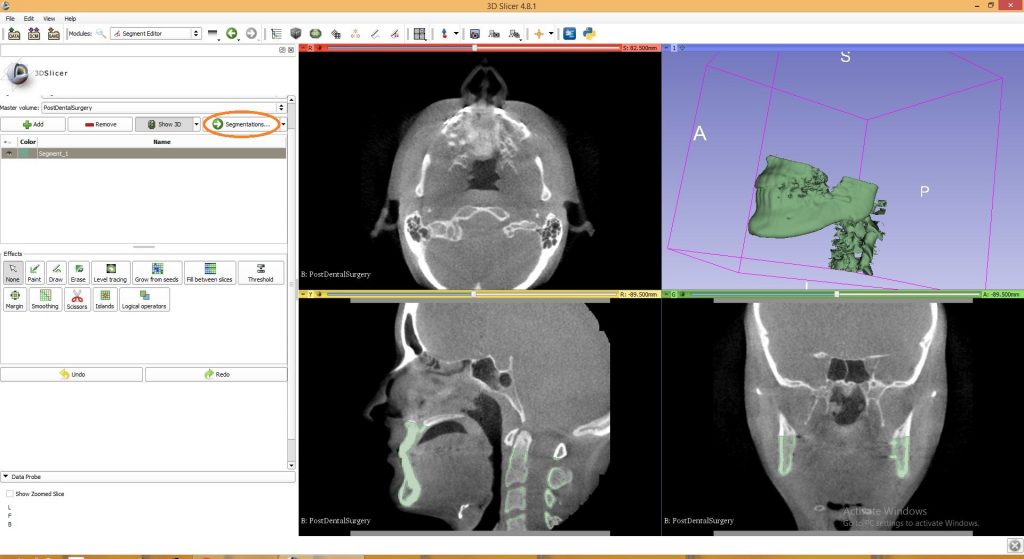The image size is (1024, 559).
Task: Click the Save scene toolbar icon
Action: point(54,33)
